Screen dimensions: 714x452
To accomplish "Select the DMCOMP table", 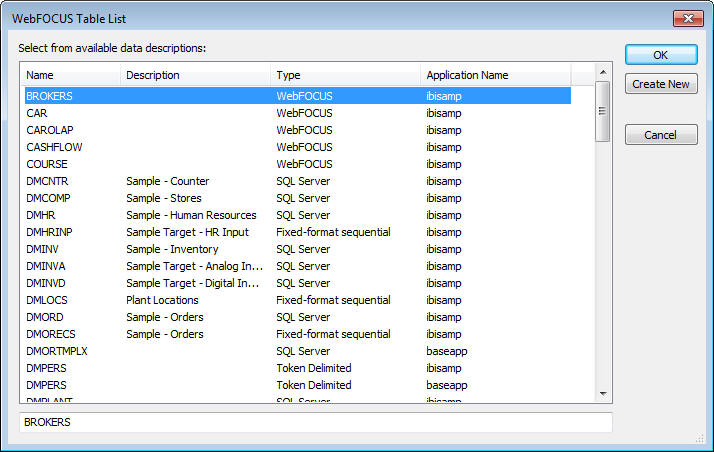I will pyautogui.click(x=48, y=198).
